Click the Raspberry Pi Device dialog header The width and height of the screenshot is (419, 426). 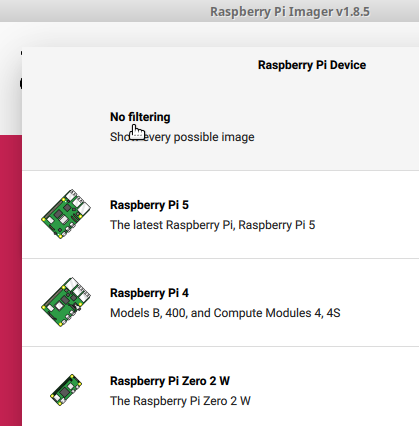312,65
